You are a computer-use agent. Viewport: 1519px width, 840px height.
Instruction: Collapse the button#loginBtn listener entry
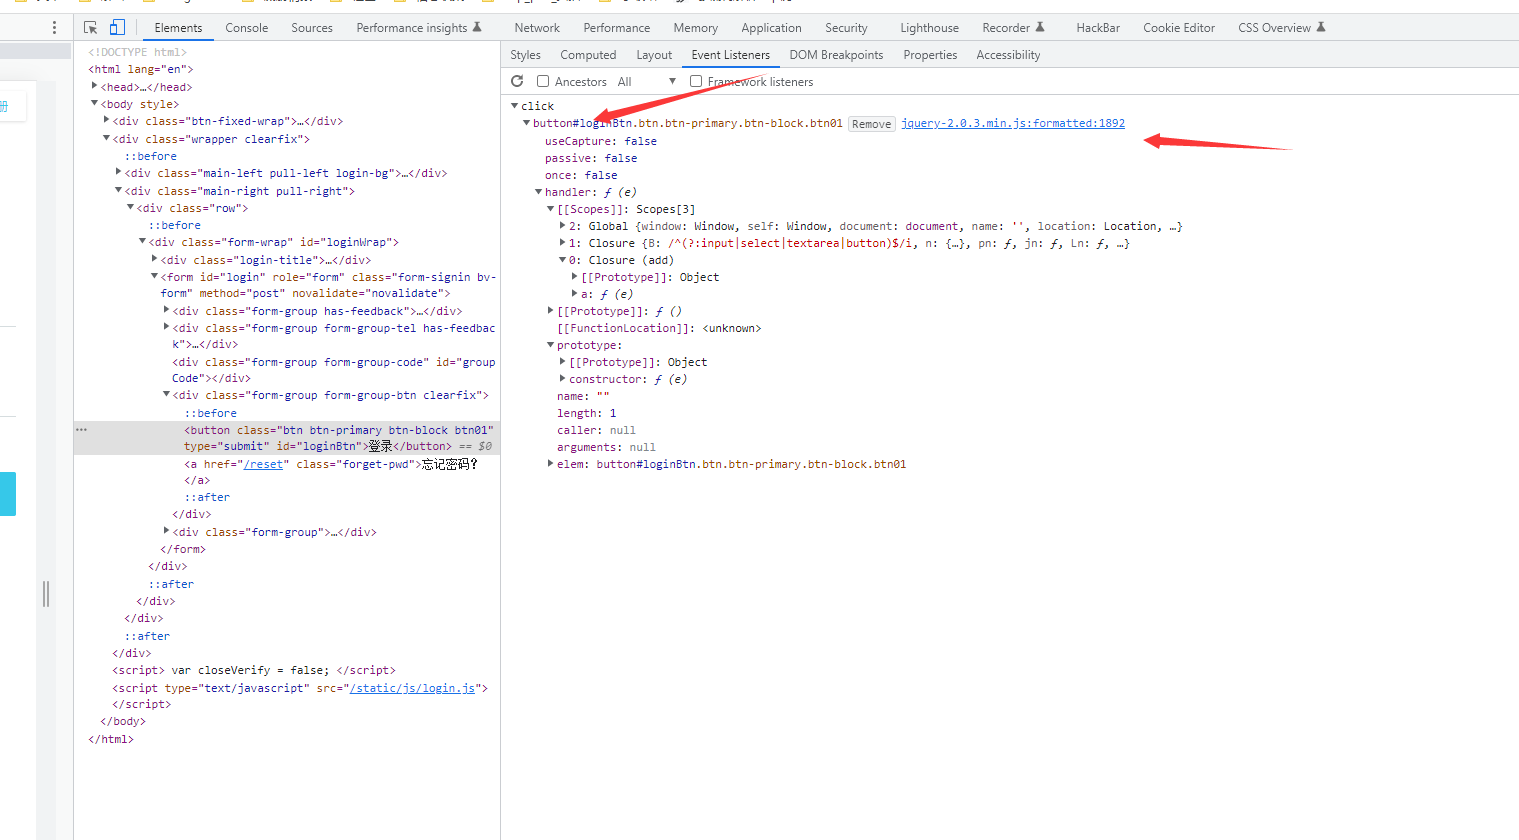[527, 123]
